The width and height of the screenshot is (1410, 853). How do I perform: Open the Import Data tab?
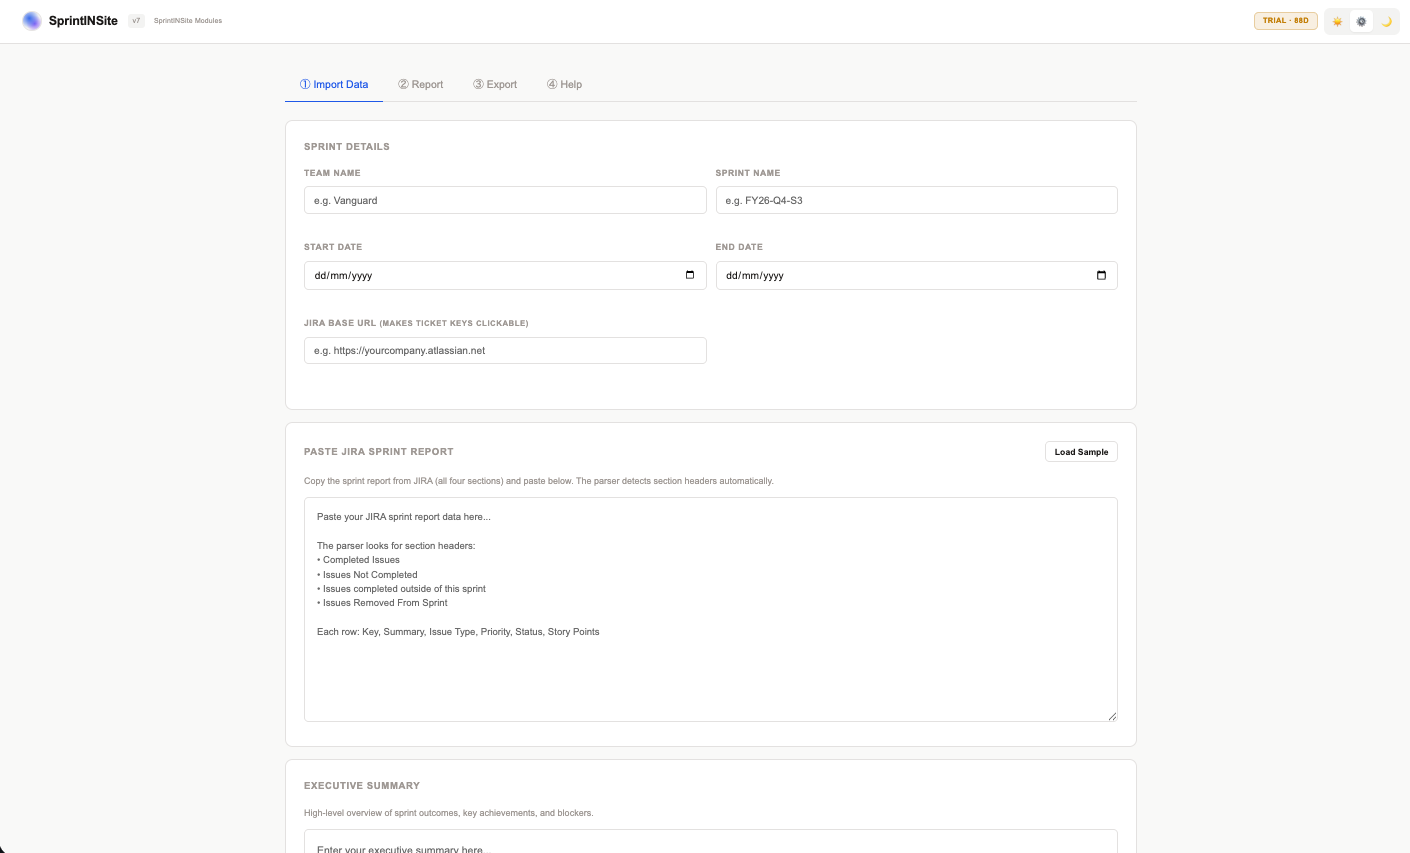tap(334, 84)
